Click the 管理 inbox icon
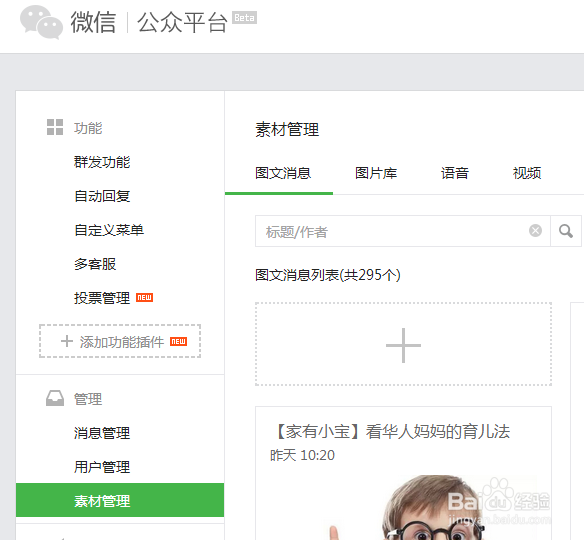 tap(55, 398)
